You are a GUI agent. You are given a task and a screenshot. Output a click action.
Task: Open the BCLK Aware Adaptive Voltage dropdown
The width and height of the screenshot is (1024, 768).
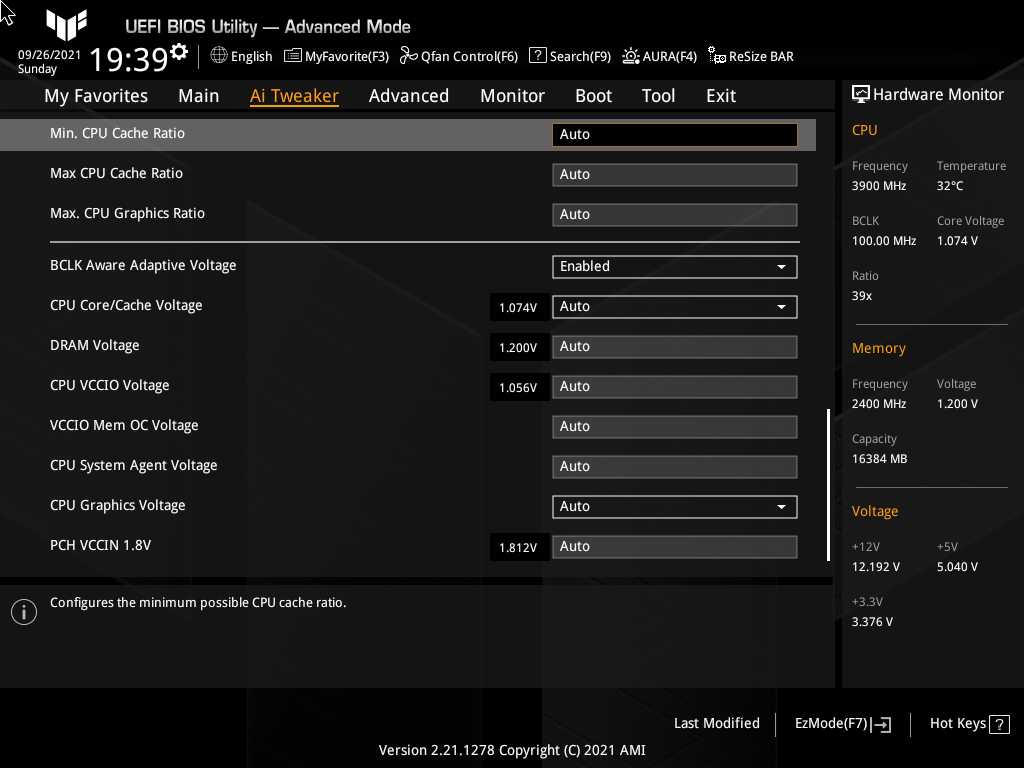coord(674,266)
